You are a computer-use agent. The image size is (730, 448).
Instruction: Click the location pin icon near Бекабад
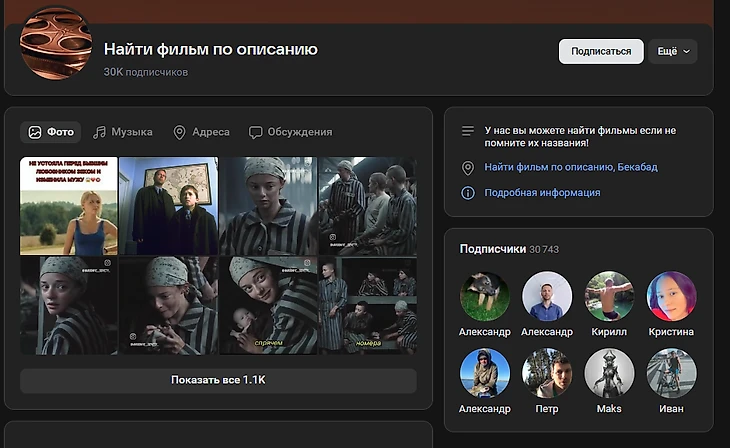467,168
